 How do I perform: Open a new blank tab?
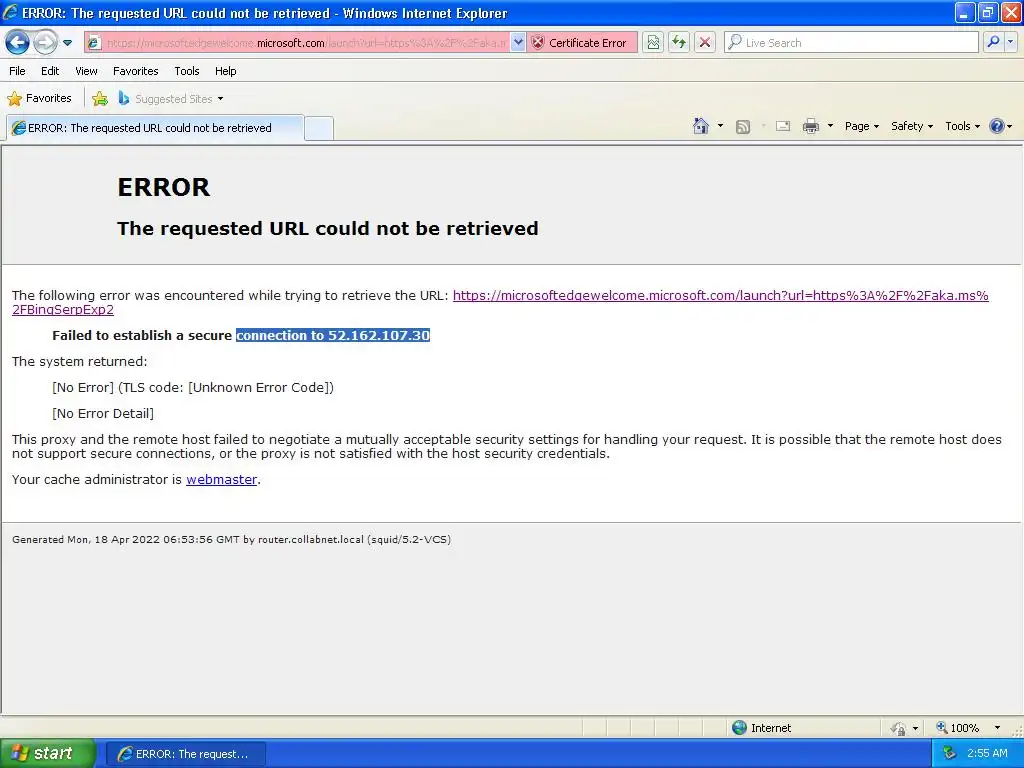tap(319, 128)
